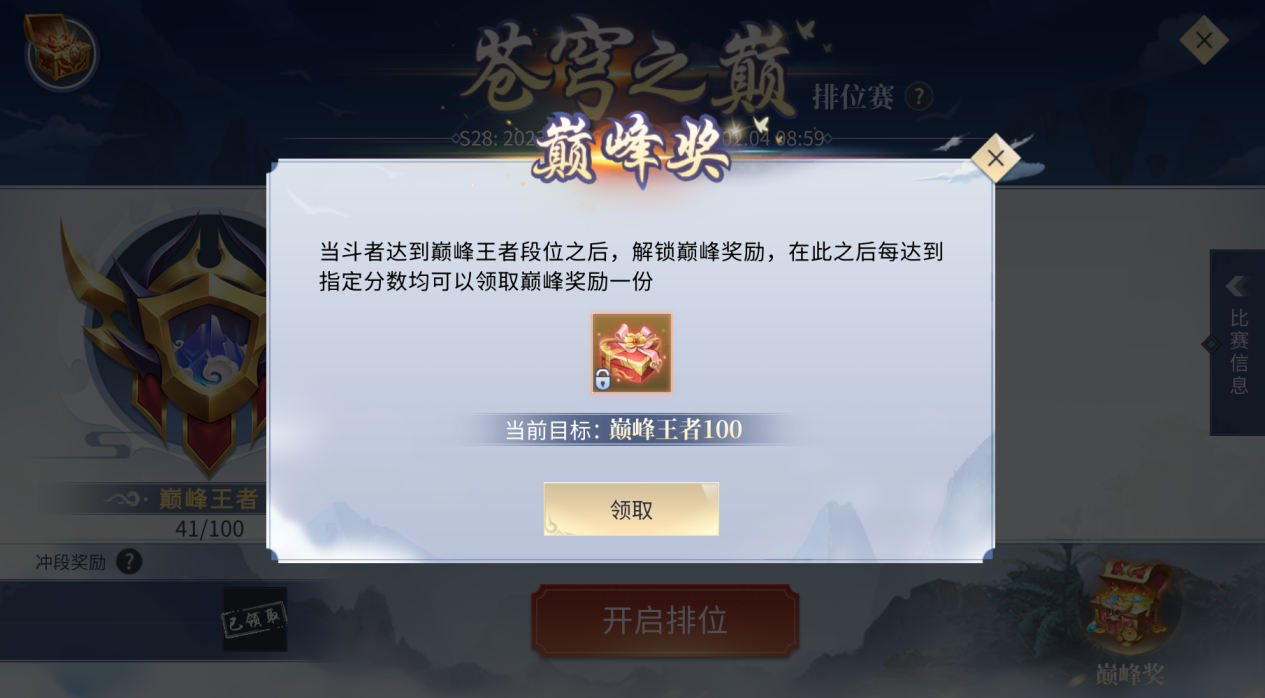Click the chevron arrow on 比赛信息 tab
This screenshot has width=1265, height=698.
tap(1237, 287)
